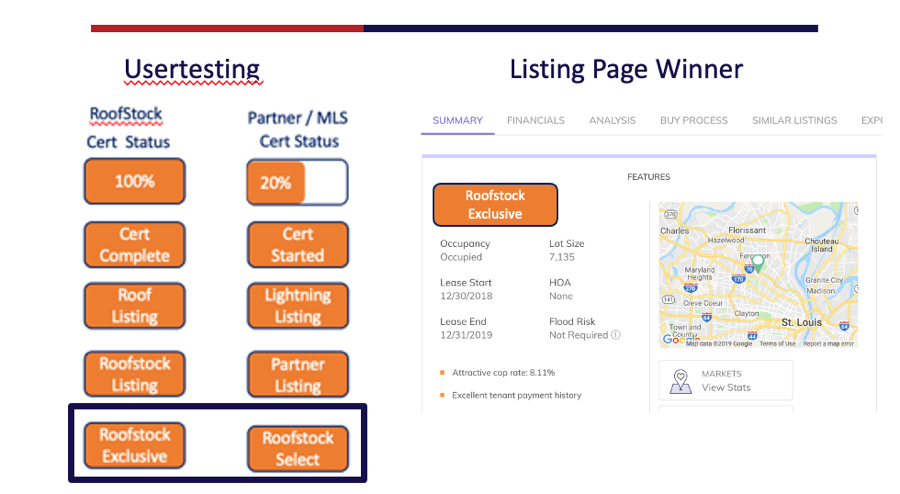The width and height of the screenshot is (900, 494).
Task: Open the SUMMARY tab
Action: [457, 120]
